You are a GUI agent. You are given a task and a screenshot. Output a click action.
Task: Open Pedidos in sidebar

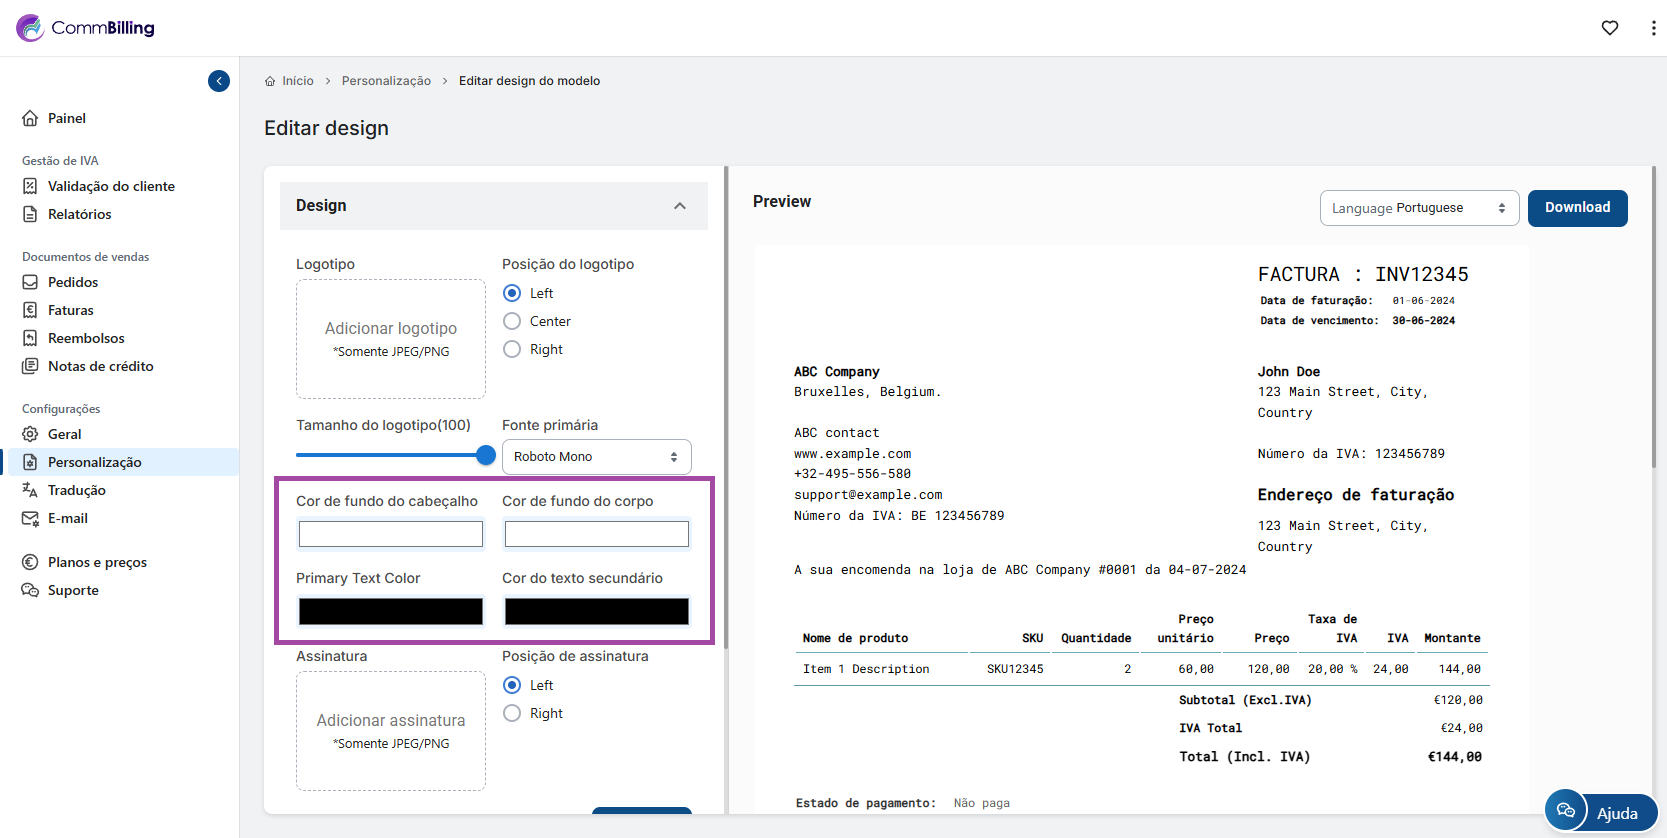[73, 282]
